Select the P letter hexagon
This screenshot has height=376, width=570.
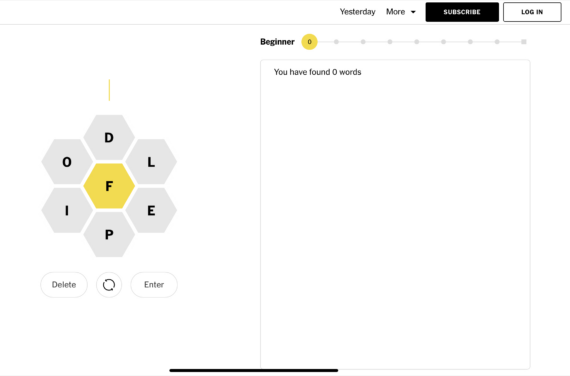tap(109, 235)
